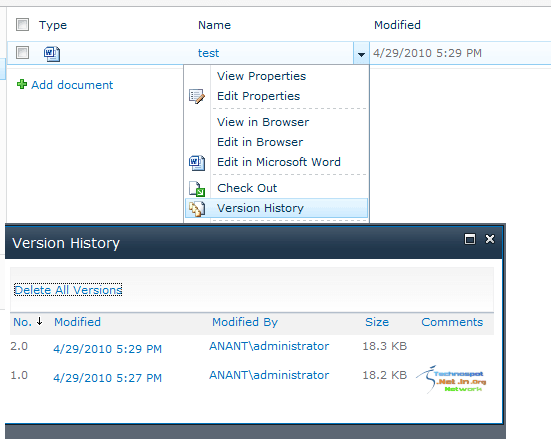Click the Edit in Microsoft Word icon

click(x=197, y=163)
